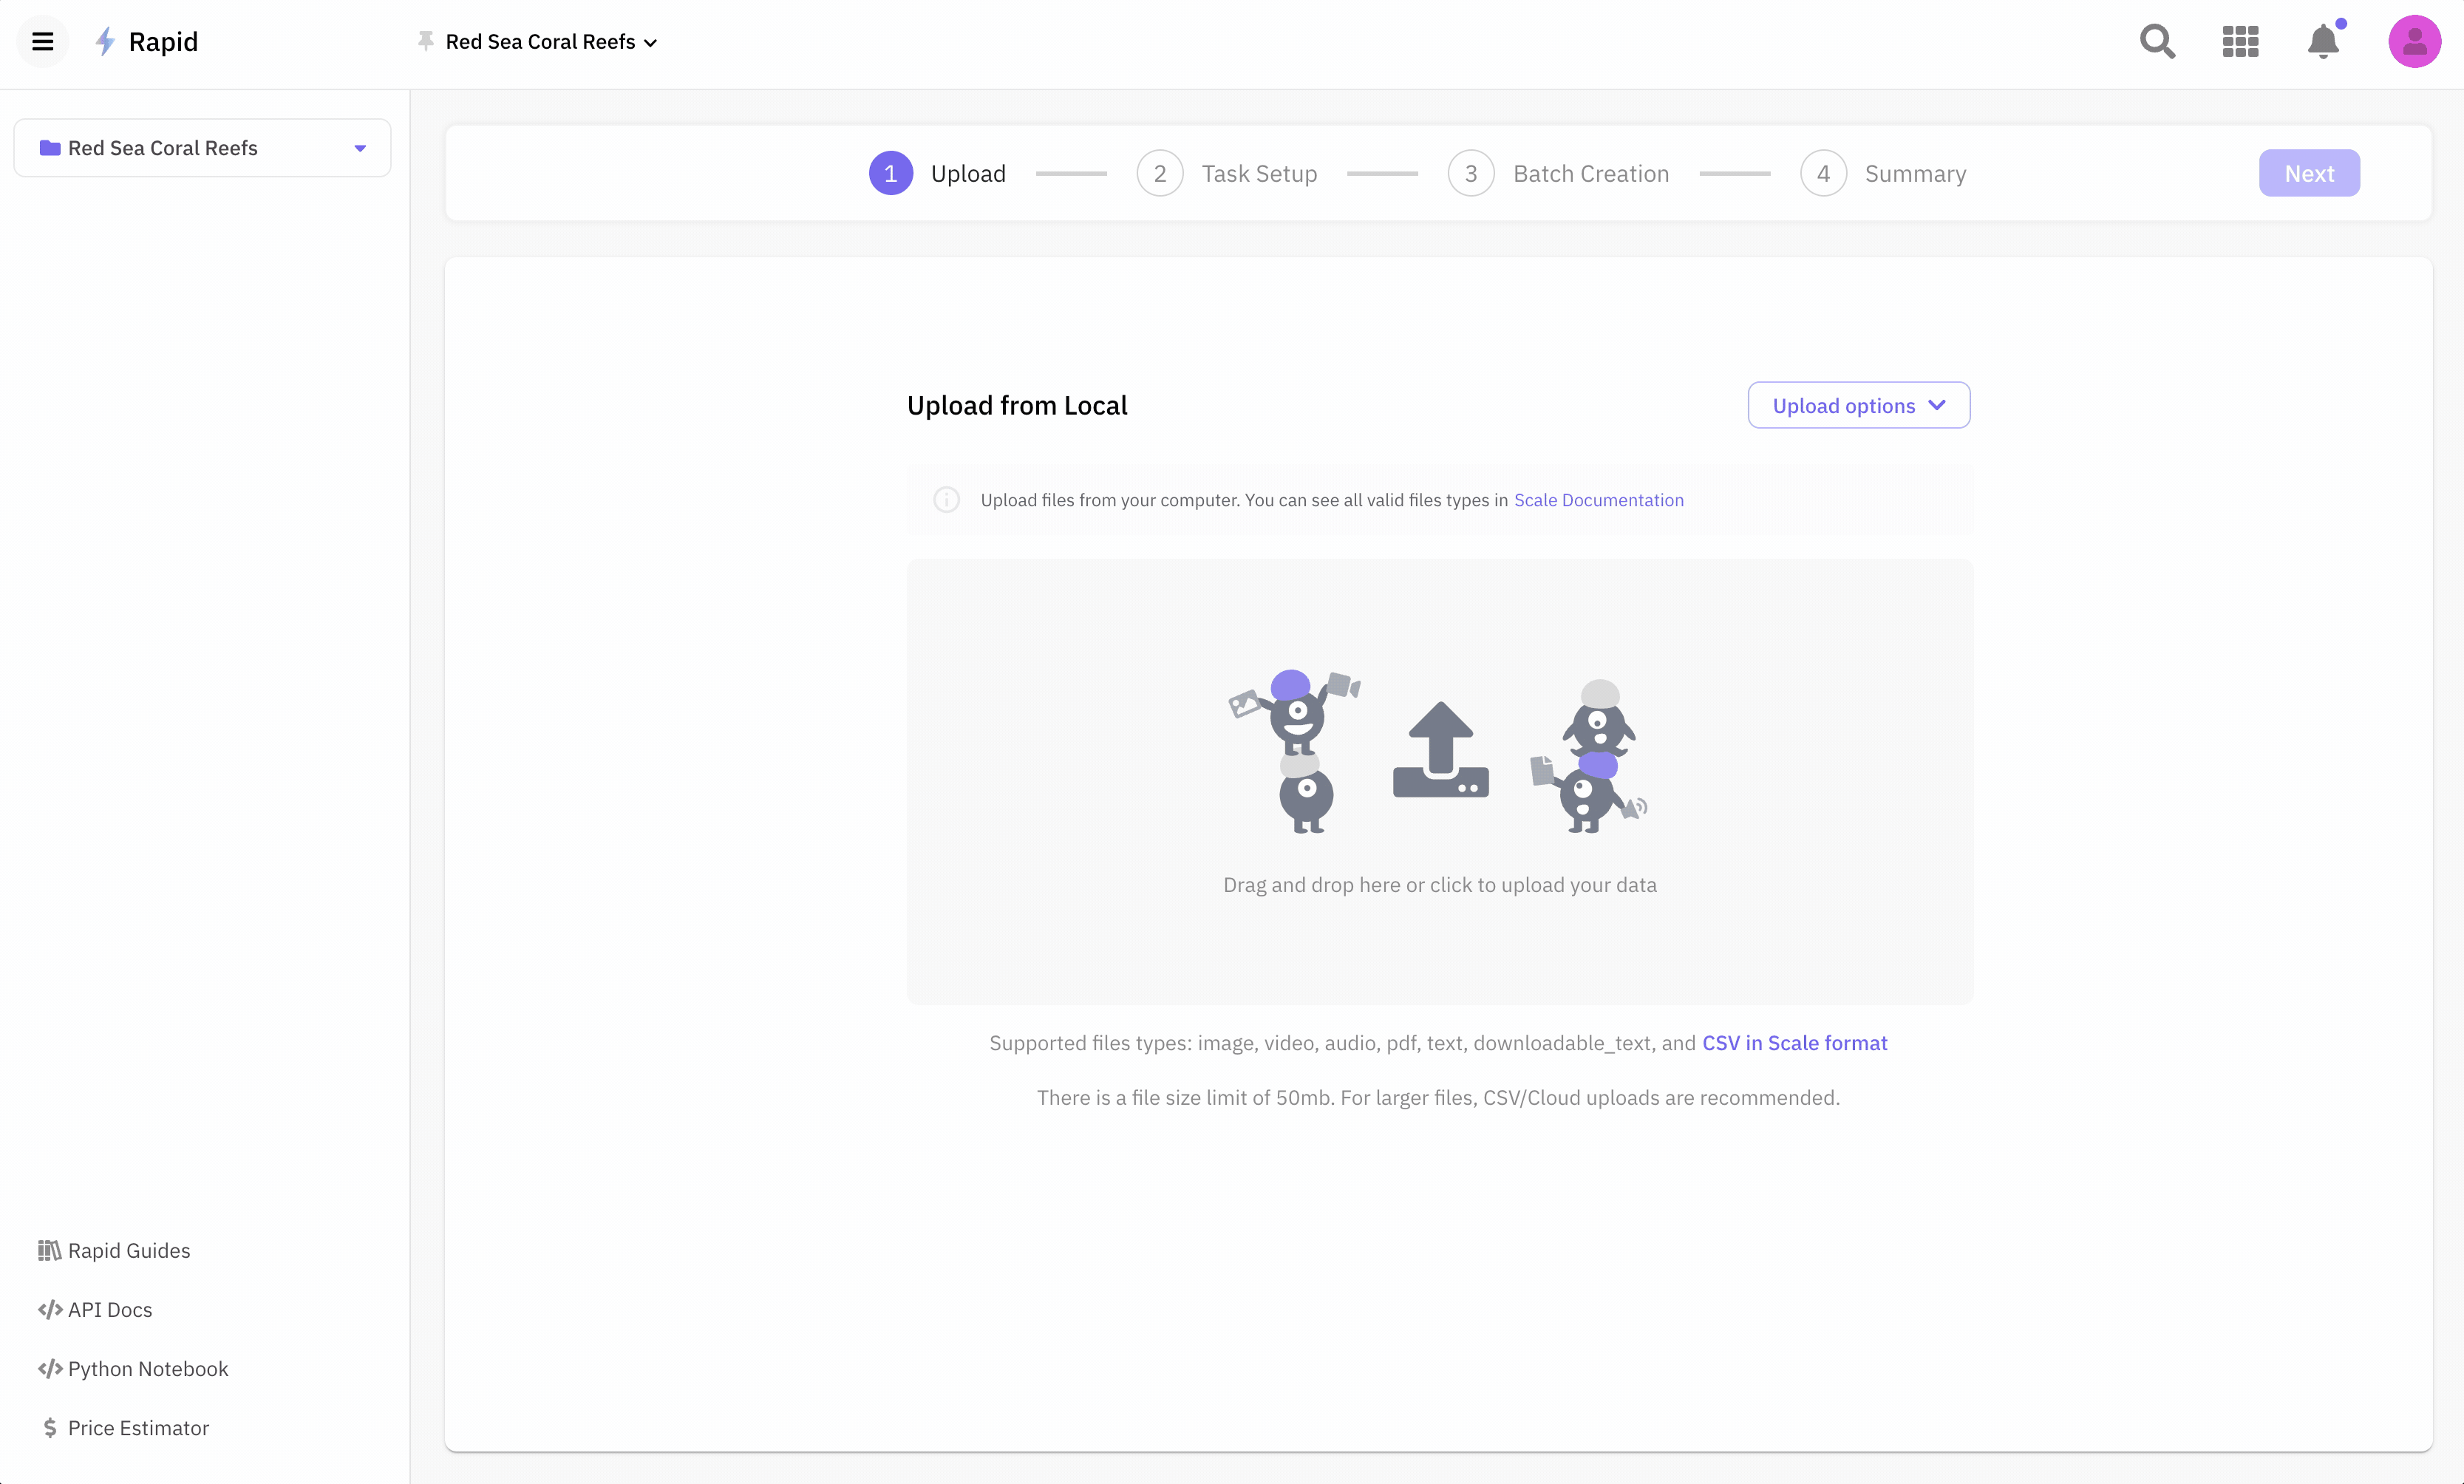Open the hamburger menu
The image size is (2464, 1484).
tap(42, 41)
